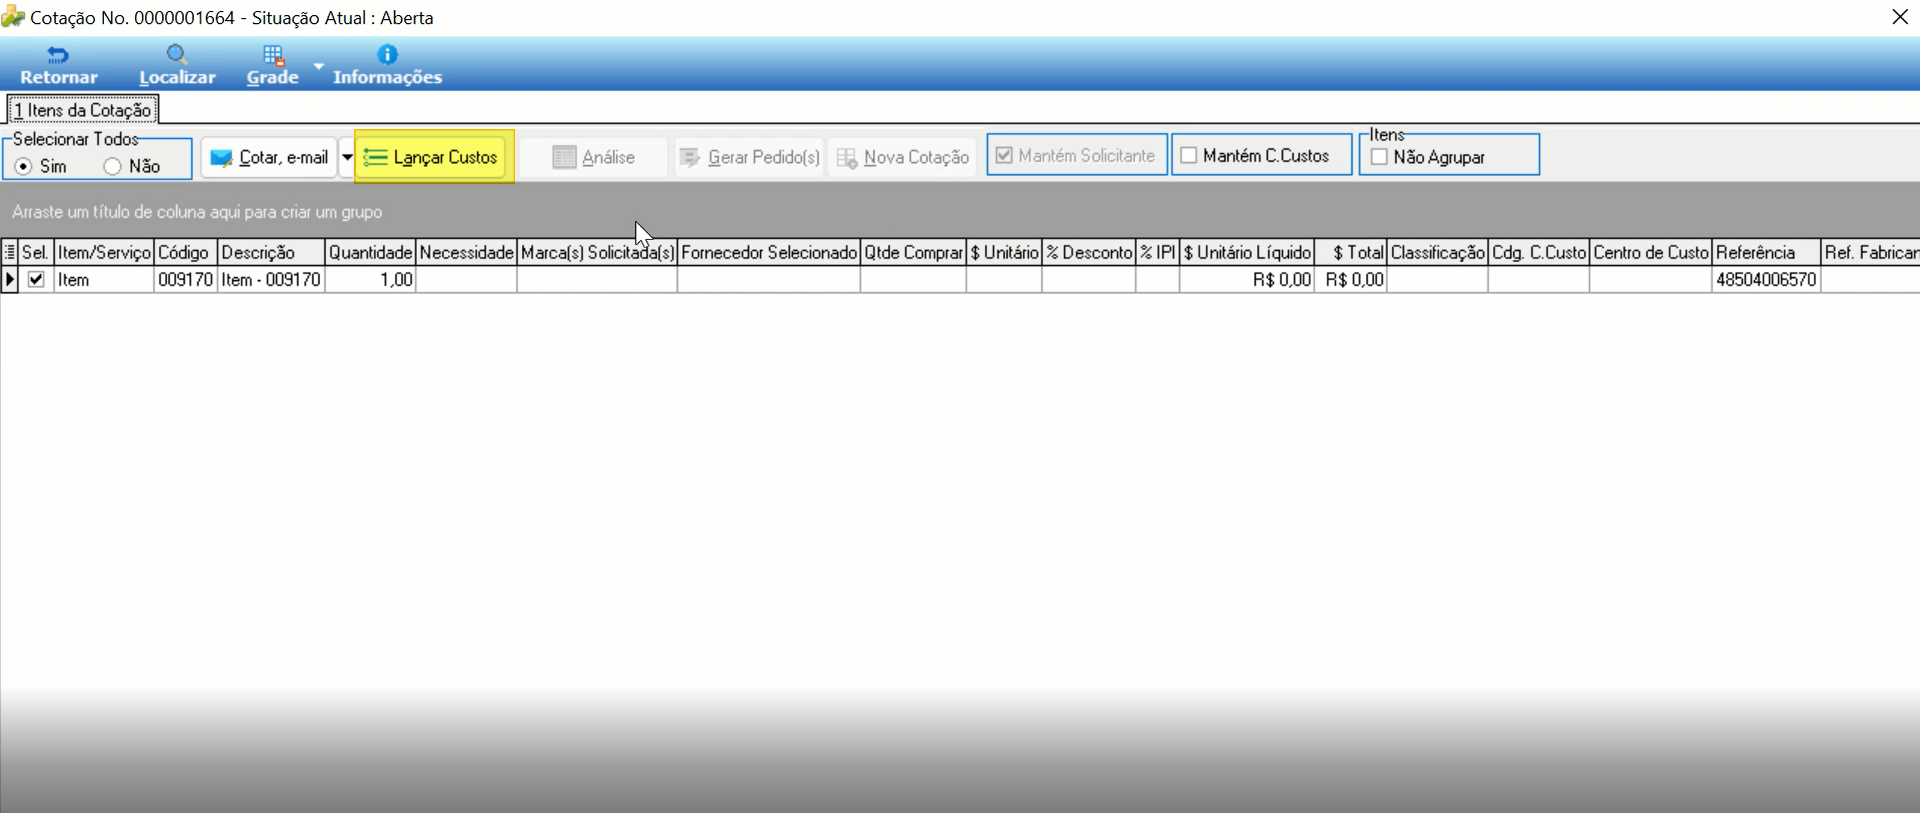
Task: Select the 'Item' cell in Item/Serviço column
Action: (x=104, y=280)
